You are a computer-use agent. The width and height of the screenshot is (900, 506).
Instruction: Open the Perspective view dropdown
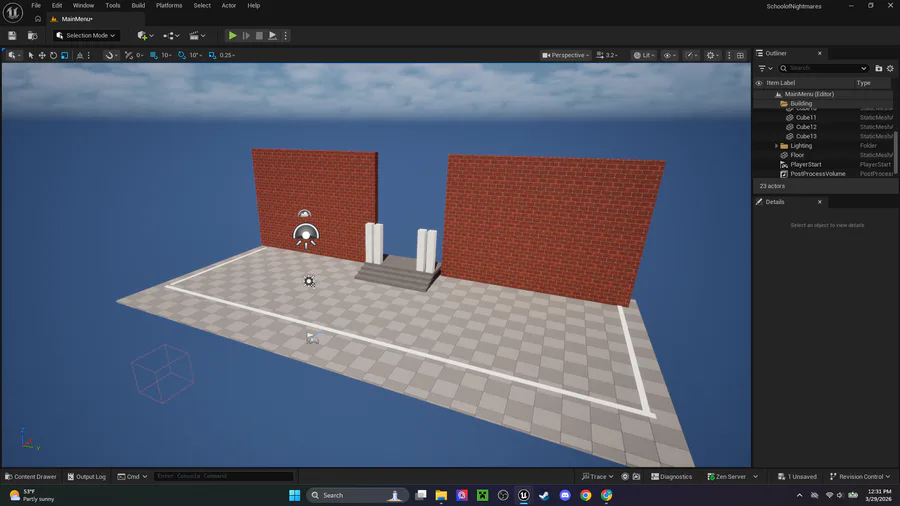pyautogui.click(x=565, y=55)
